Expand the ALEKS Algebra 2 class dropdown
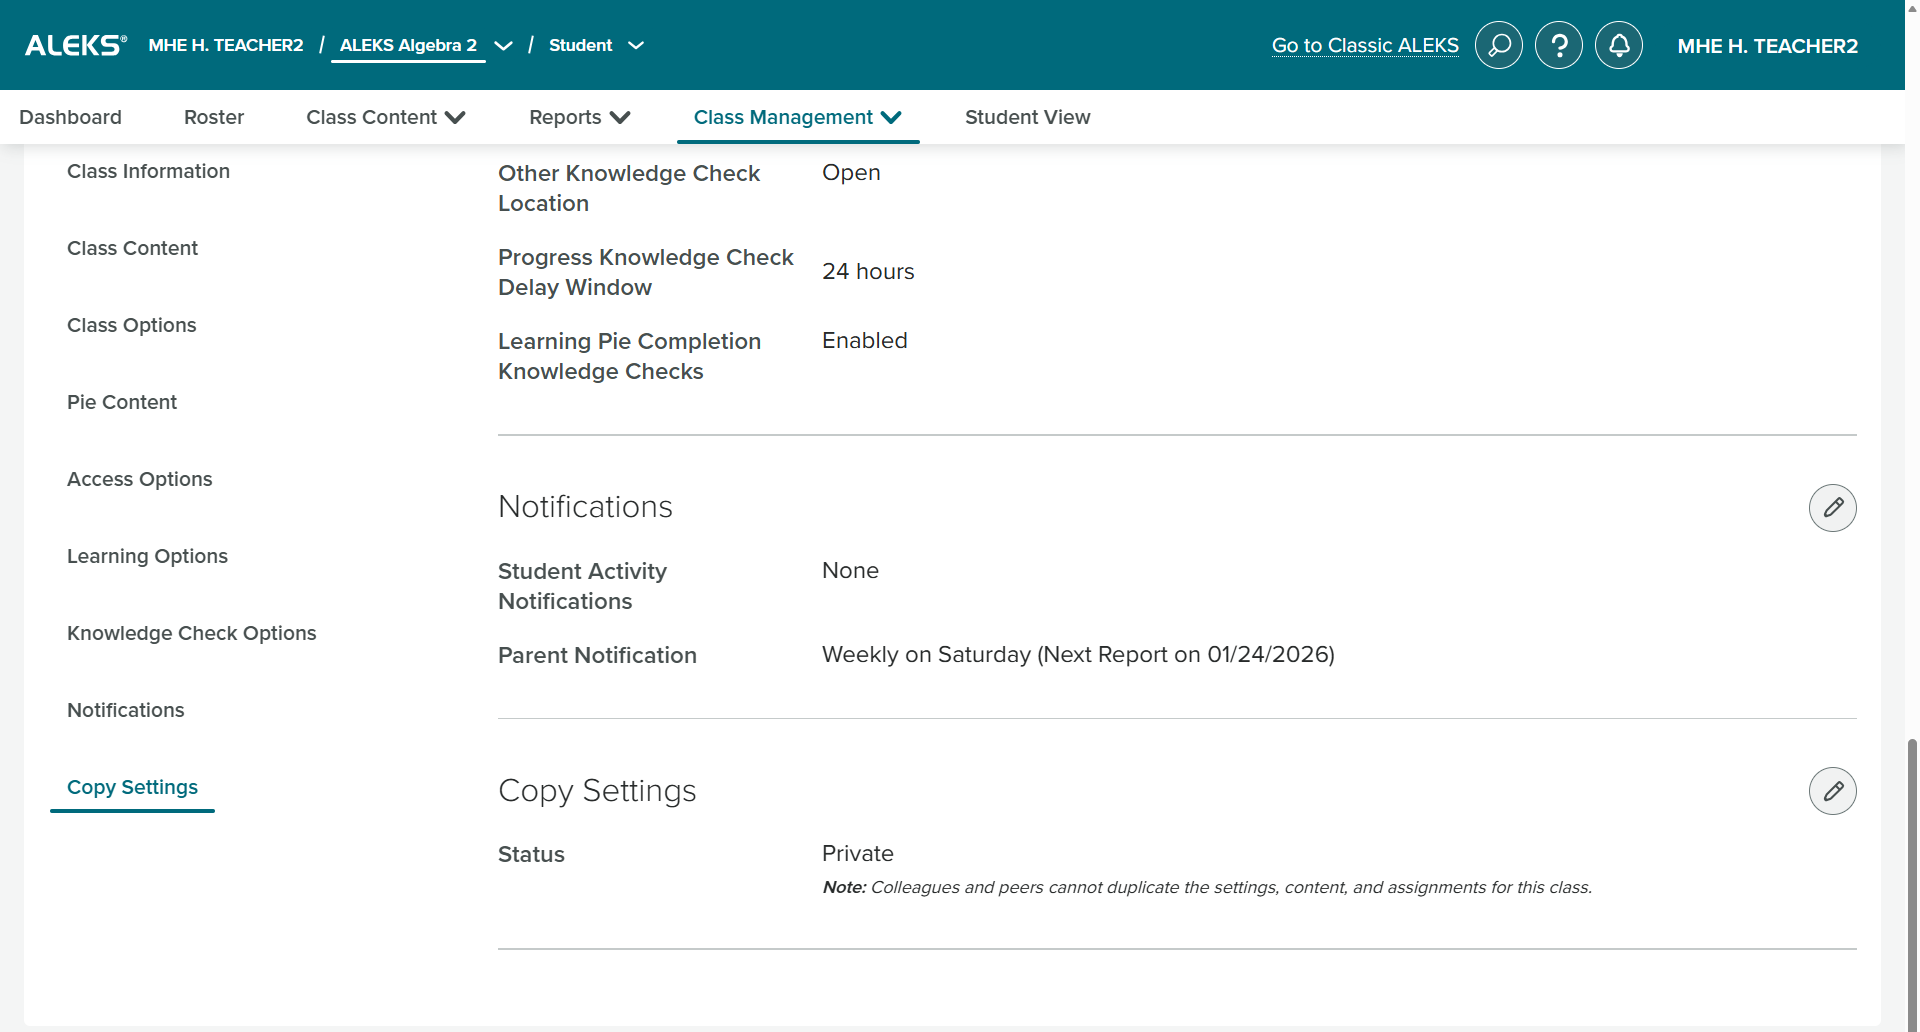Viewport: 1920px width, 1032px height. click(x=503, y=46)
